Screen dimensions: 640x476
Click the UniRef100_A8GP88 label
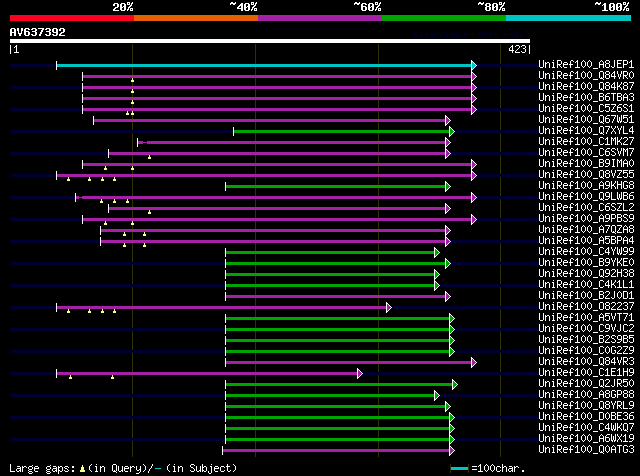click(x=586, y=395)
